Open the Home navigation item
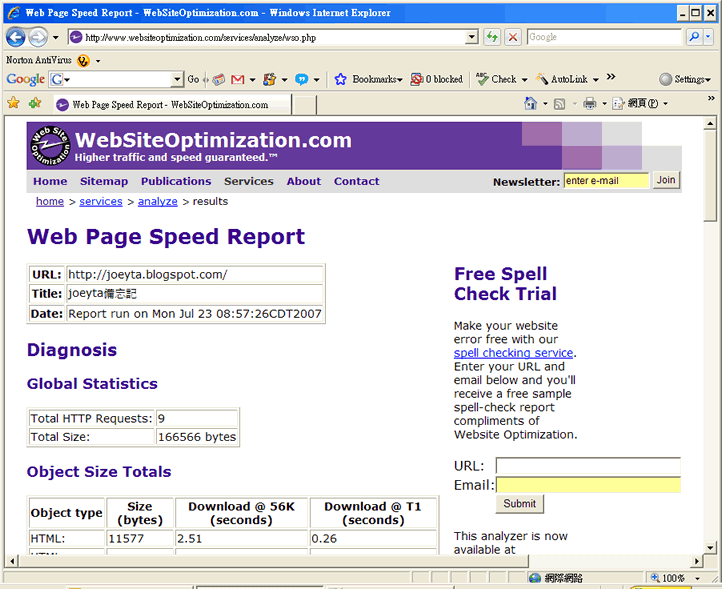The height and width of the screenshot is (589, 722). coord(50,181)
